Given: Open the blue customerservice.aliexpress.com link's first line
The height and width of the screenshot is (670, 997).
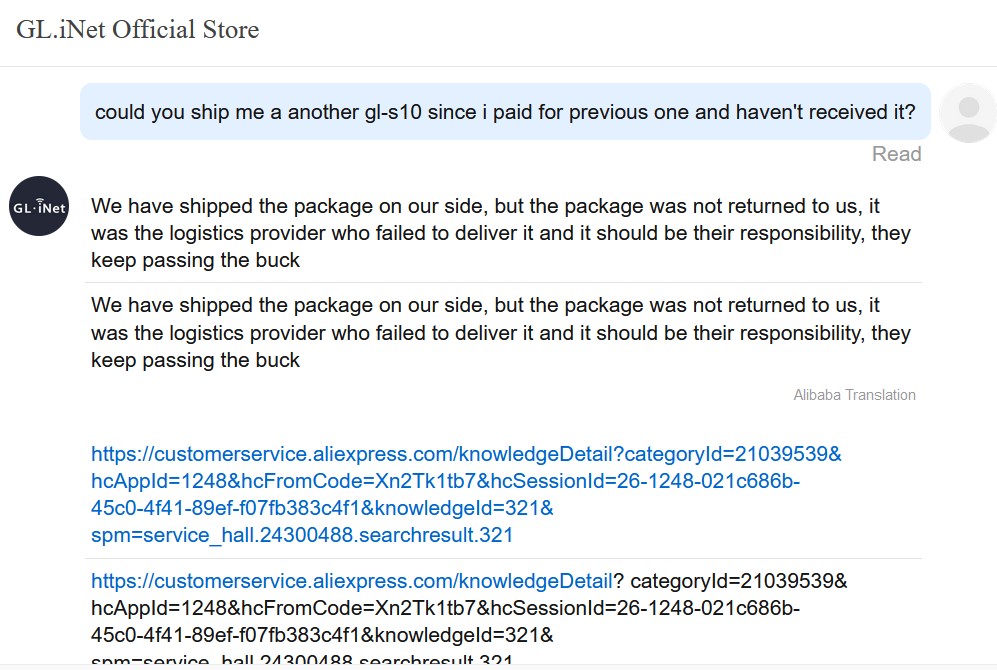Looking at the screenshot, I should pos(466,454).
